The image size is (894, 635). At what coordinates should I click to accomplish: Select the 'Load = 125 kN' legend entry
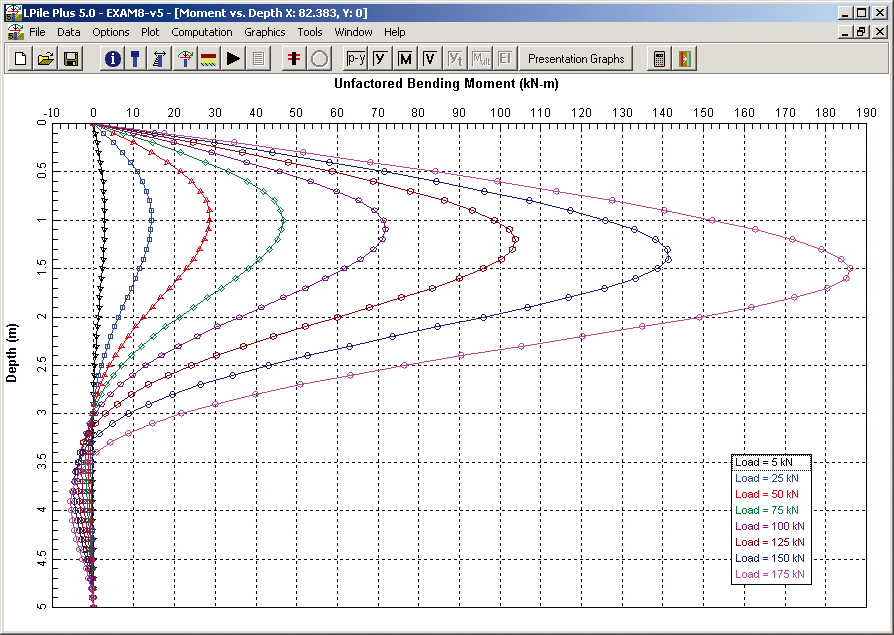click(x=770, y=542)
